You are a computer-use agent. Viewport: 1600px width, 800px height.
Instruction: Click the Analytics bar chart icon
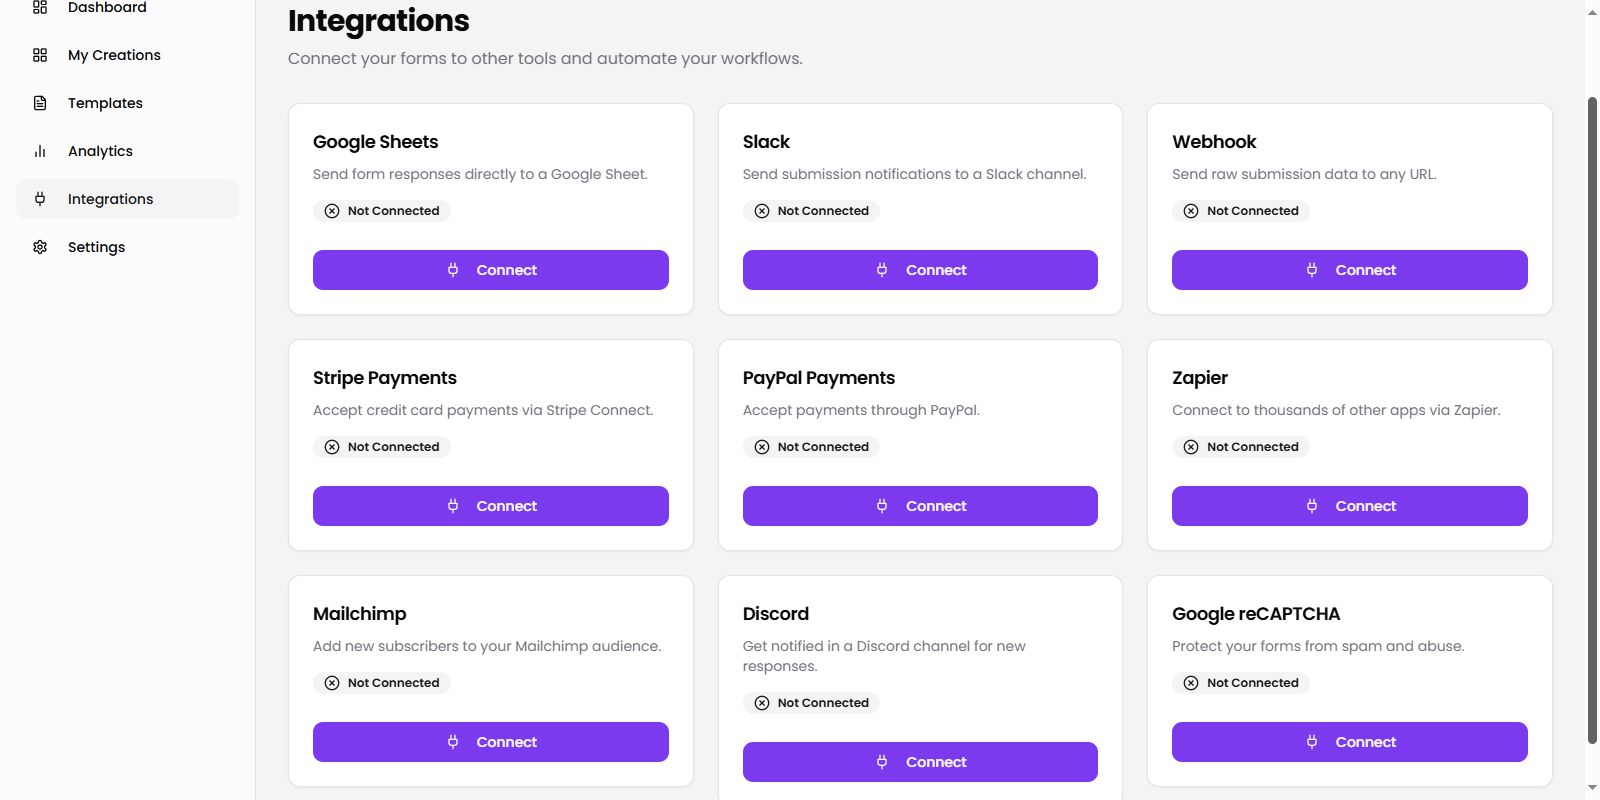40,151
